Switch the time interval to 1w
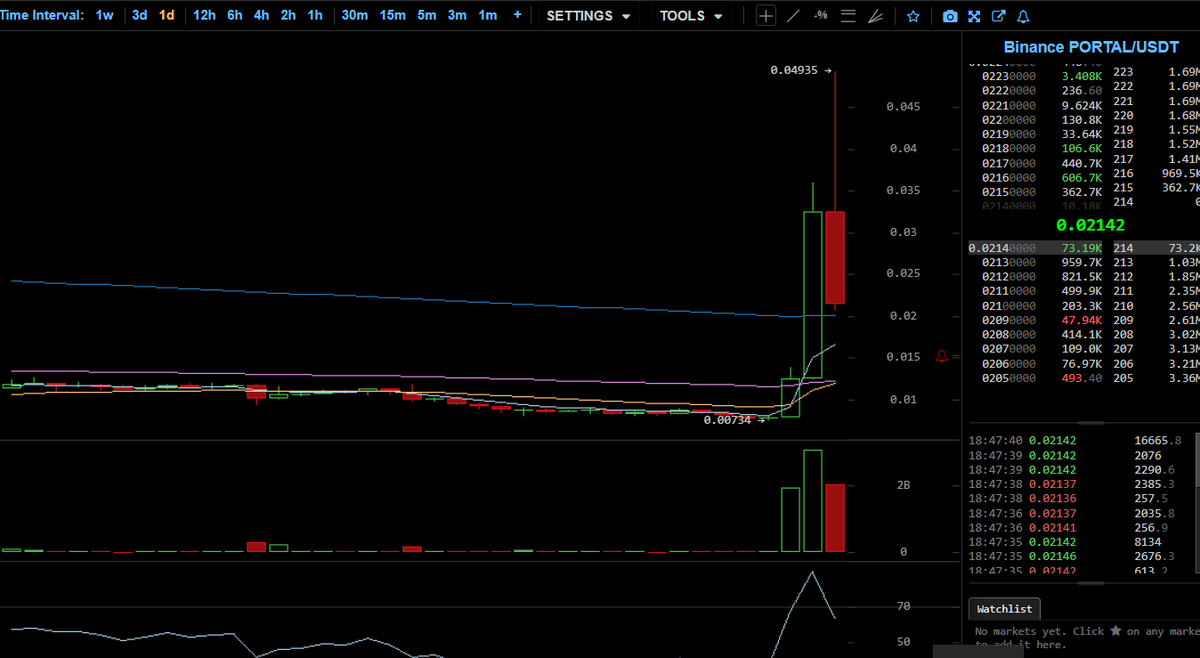This screenshot has width=1200, height=658. 105,15
